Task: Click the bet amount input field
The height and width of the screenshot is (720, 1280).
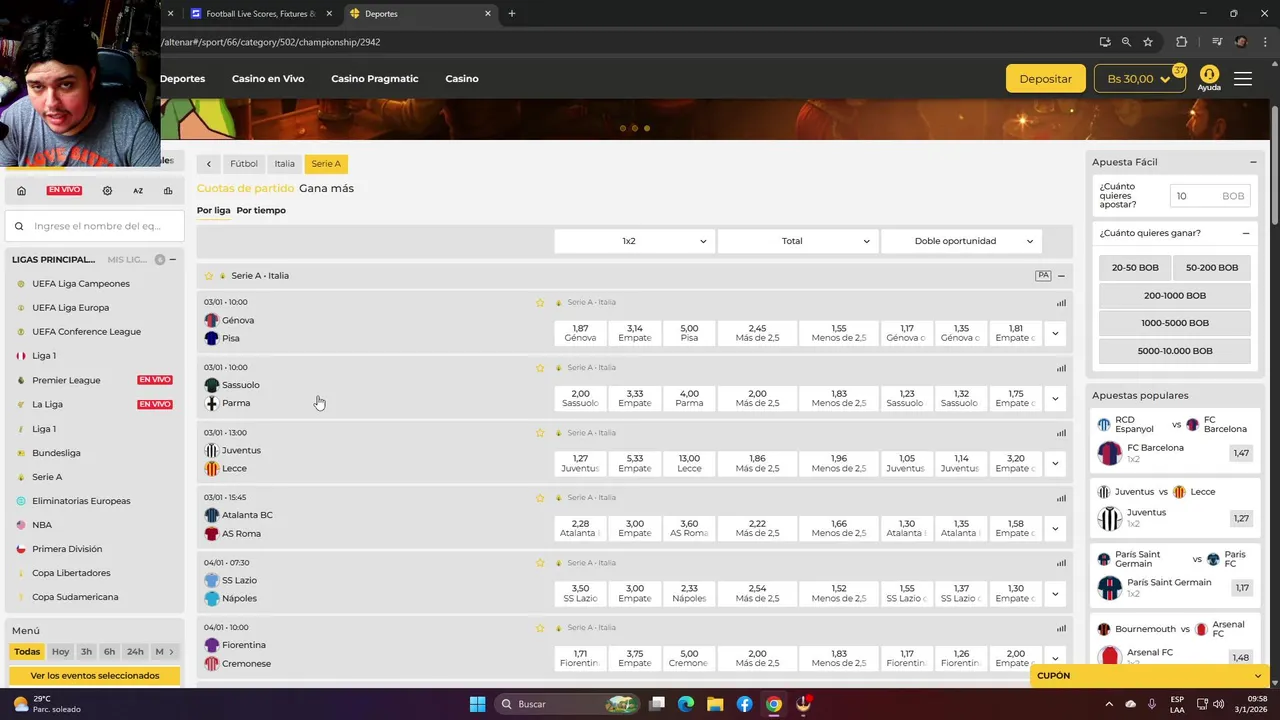Action: (x=1210, y=196)
